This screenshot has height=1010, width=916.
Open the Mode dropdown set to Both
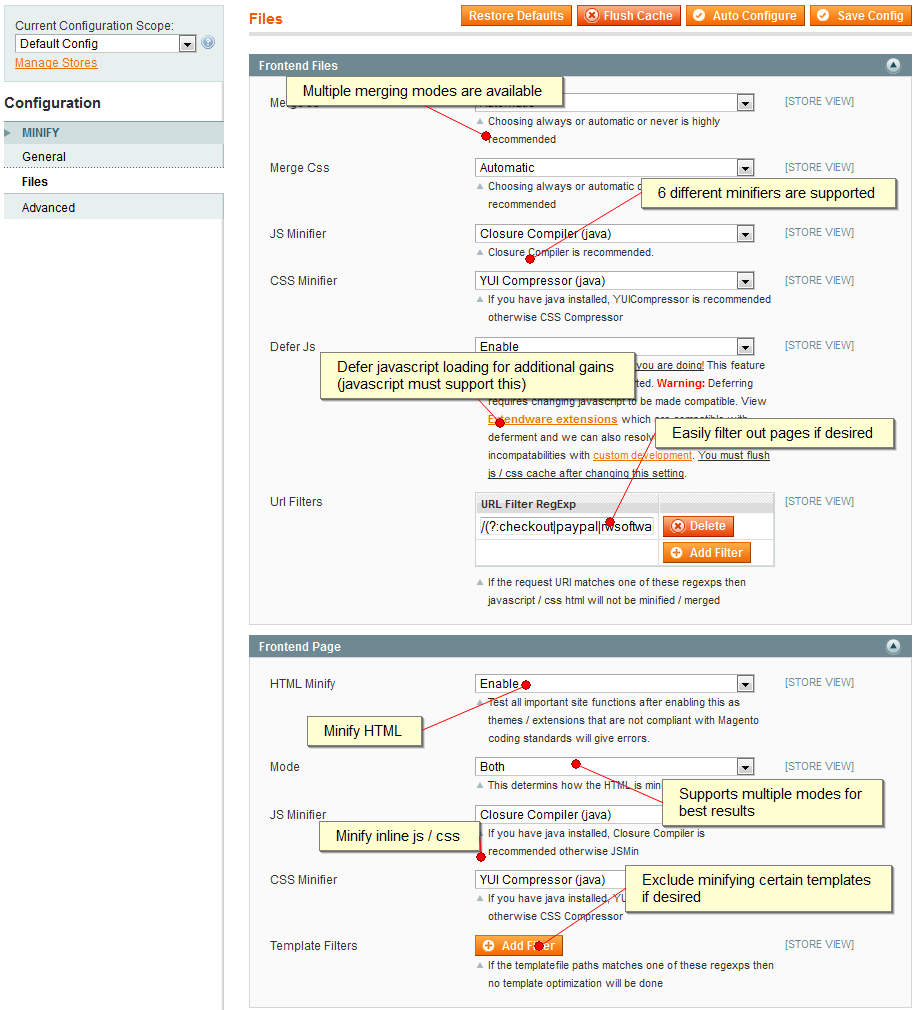(613, 767)
